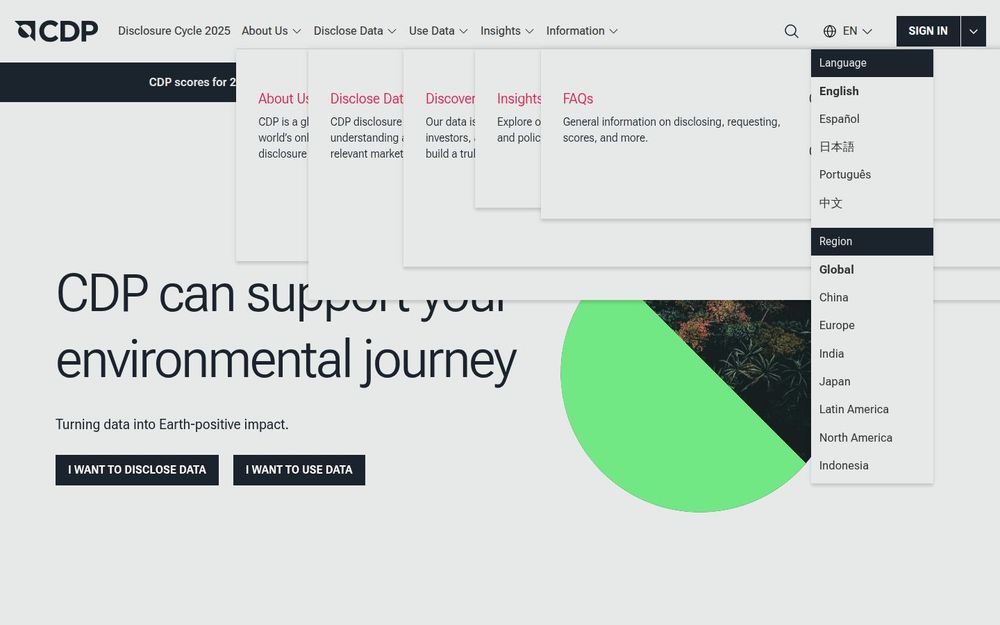The width and height of the screenshot is (1000, 625).
Task: Click the CDP logo
Action: click(57, 31)
